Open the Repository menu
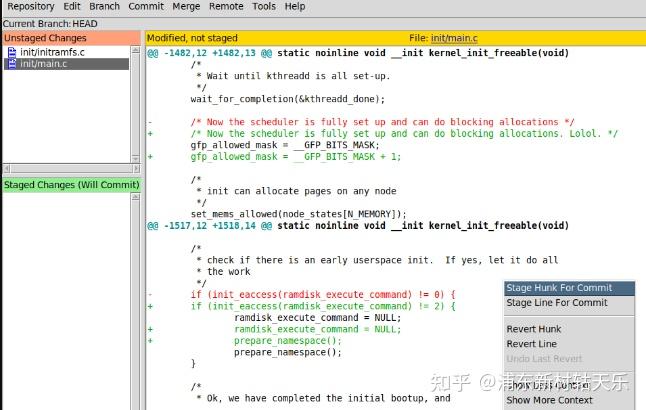 click(x=31, y=7)
